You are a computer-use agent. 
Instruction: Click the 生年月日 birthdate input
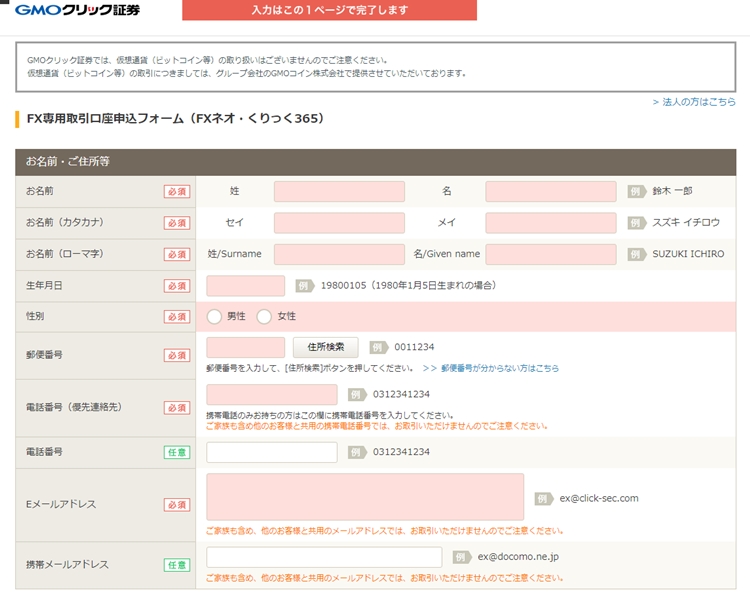245,286
